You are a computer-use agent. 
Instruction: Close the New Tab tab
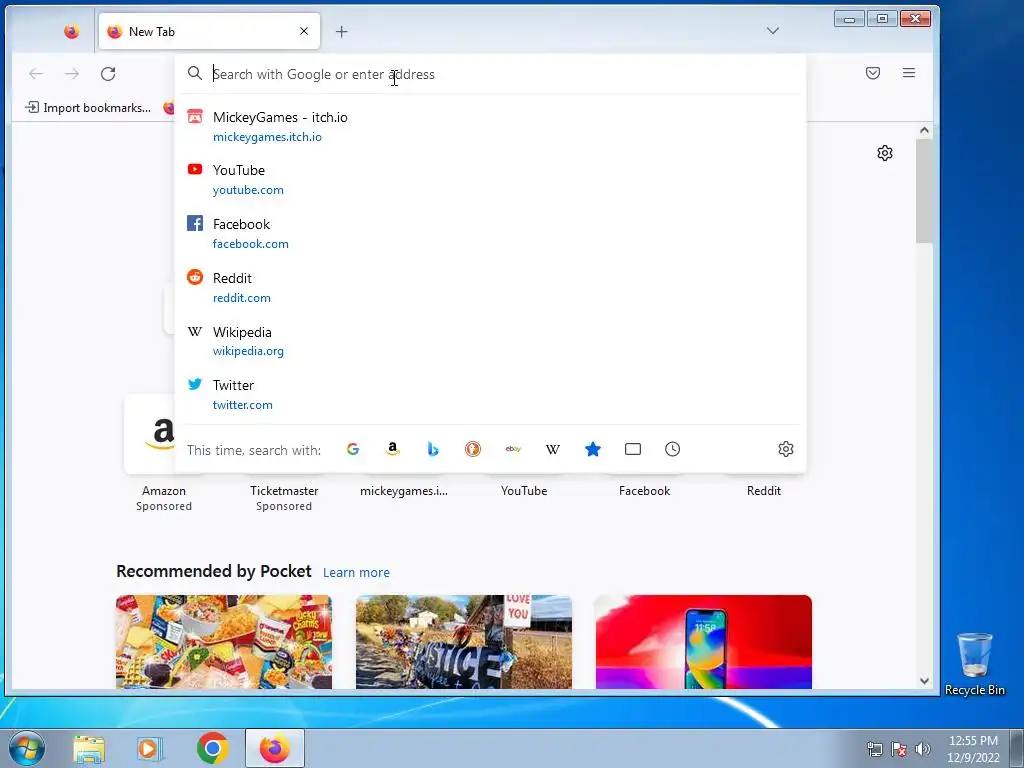click(x=304, y=31)
